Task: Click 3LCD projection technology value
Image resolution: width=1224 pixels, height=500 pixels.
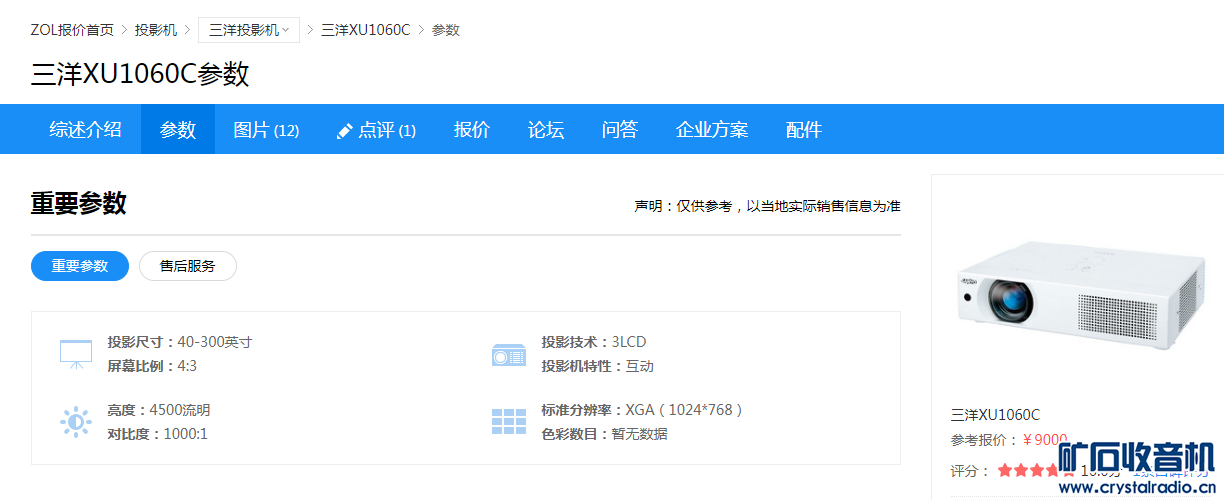Action: point(629,342)
